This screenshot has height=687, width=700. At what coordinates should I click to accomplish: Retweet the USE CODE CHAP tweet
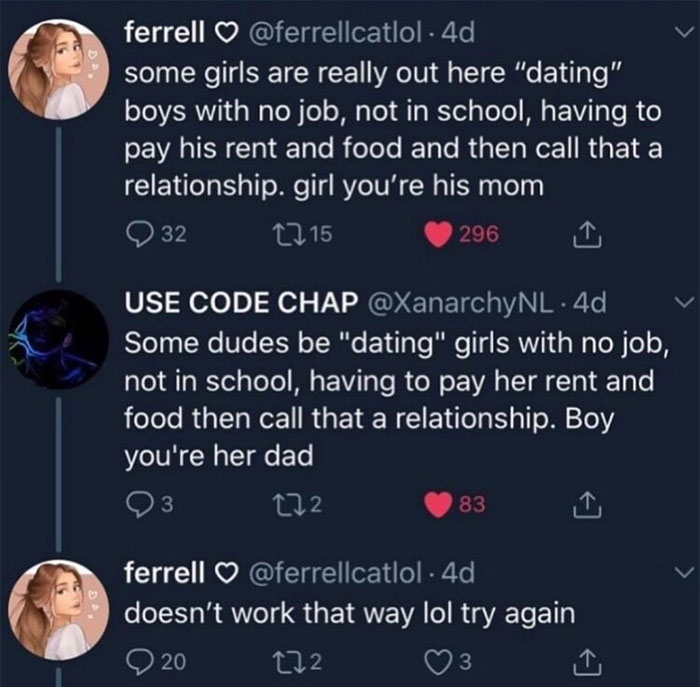[x=282, y=504]
